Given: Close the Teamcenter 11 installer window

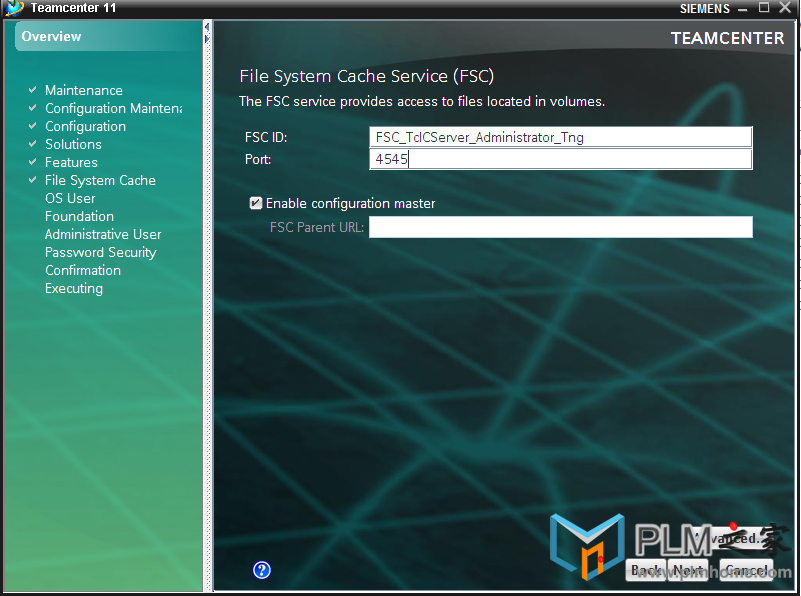Looking at the screenshot, I should [785, 7].
